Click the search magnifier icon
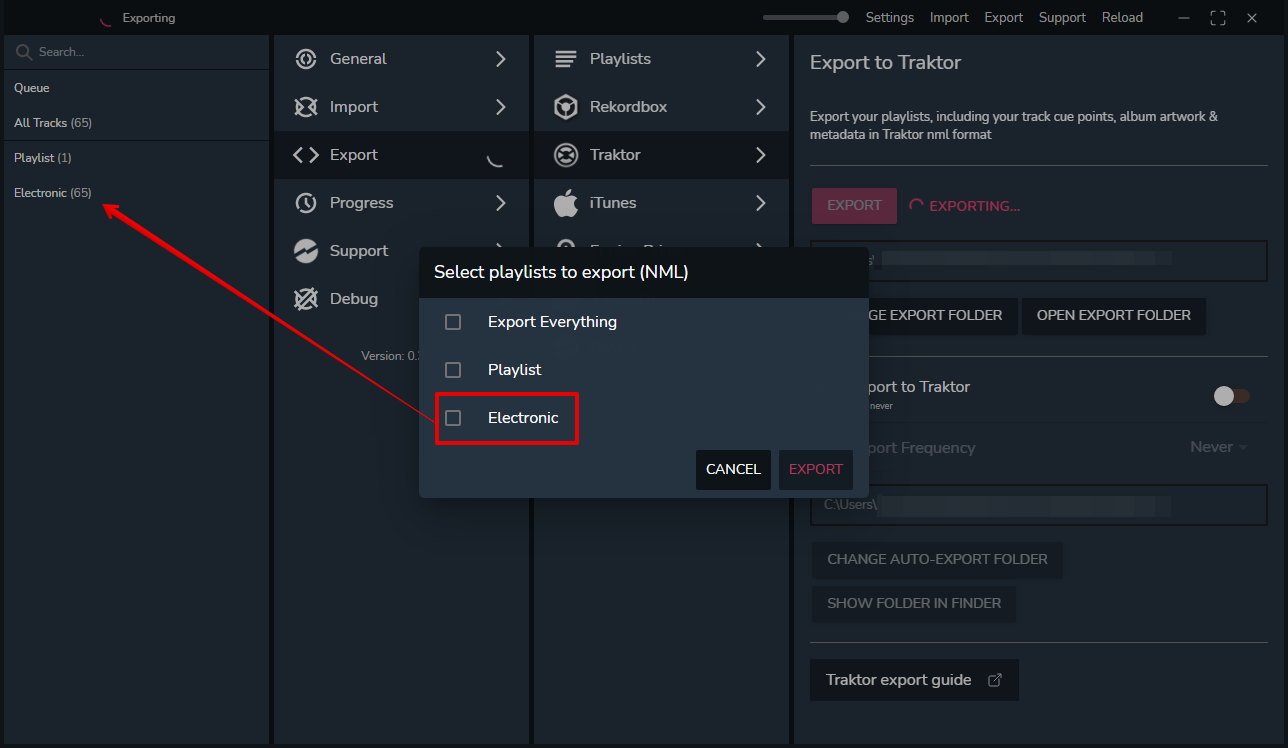1288x748 pixels. pos(24,52)
